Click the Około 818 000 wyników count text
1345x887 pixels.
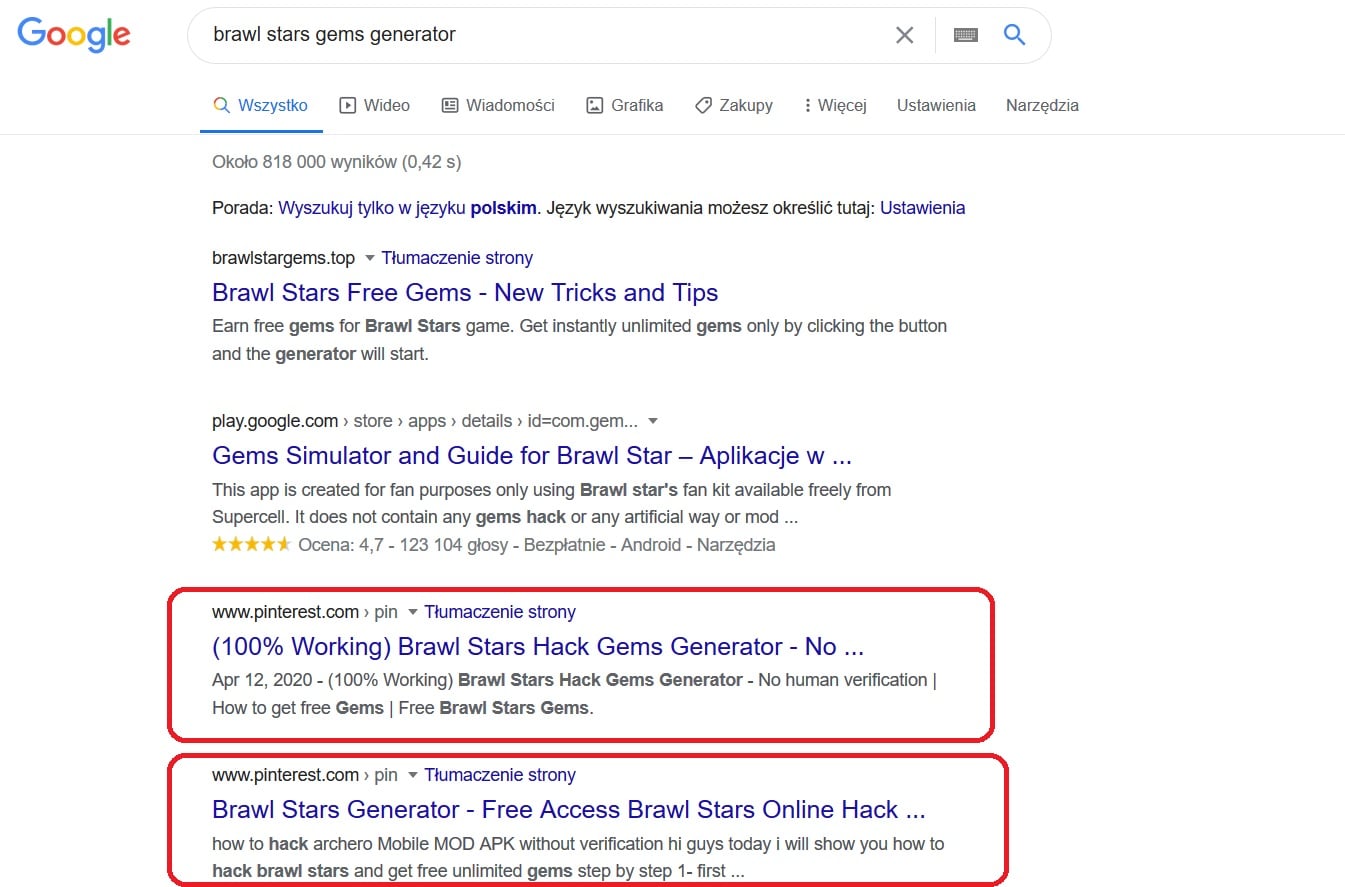[336, 161]
